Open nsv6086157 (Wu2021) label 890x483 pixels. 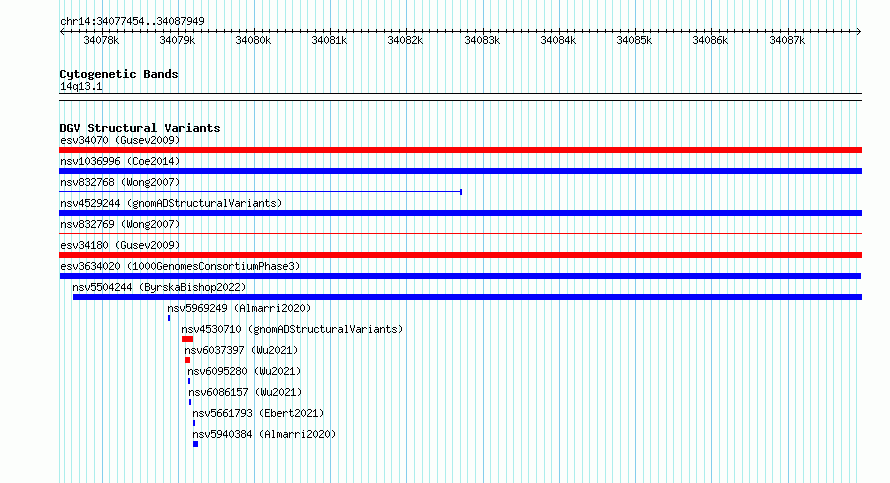point(245,392)
